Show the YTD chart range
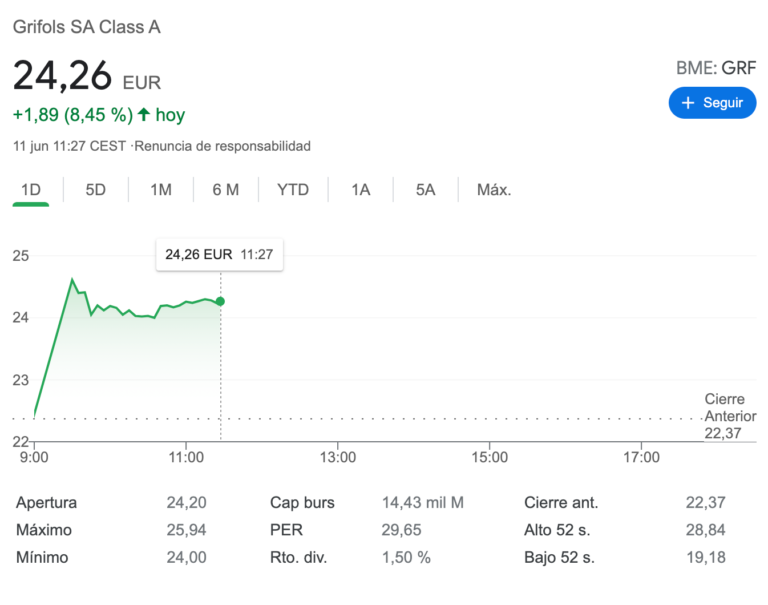Viewport: 768px width, 605px height. 293,190
